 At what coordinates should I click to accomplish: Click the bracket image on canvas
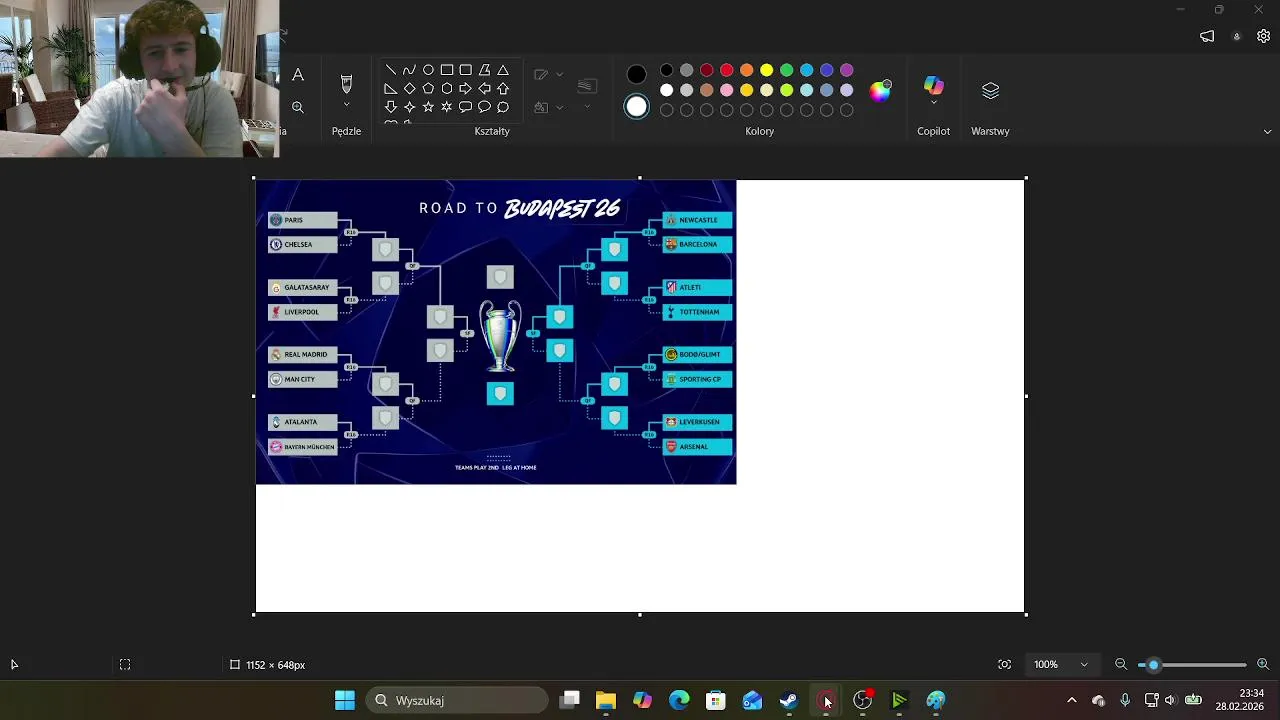coord(496,332)
